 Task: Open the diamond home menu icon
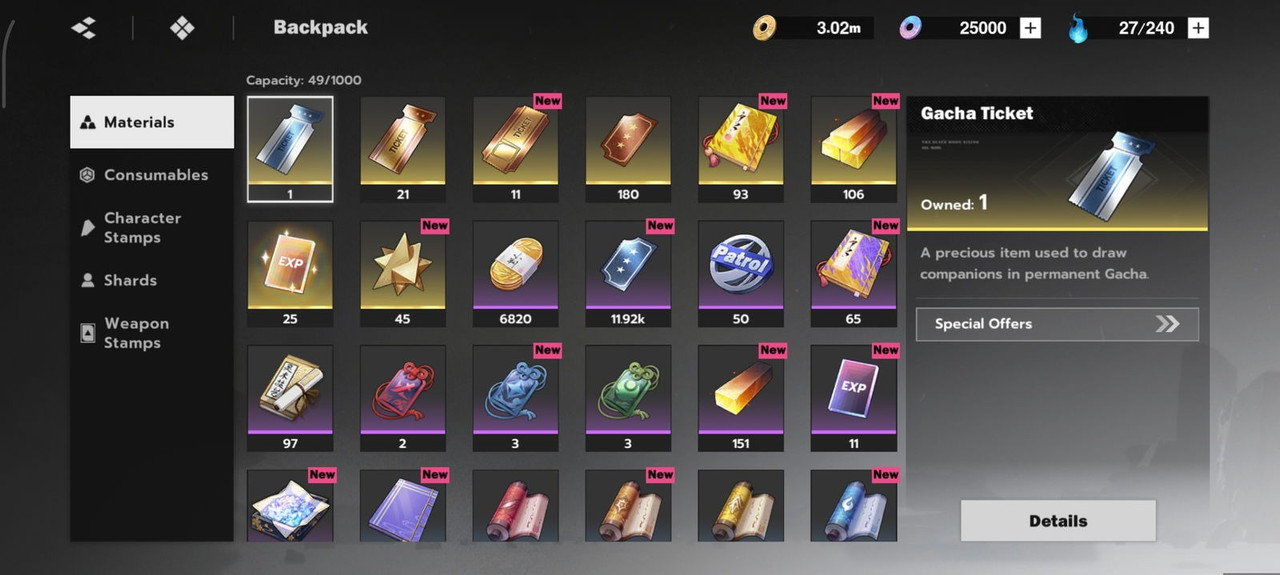182,28
